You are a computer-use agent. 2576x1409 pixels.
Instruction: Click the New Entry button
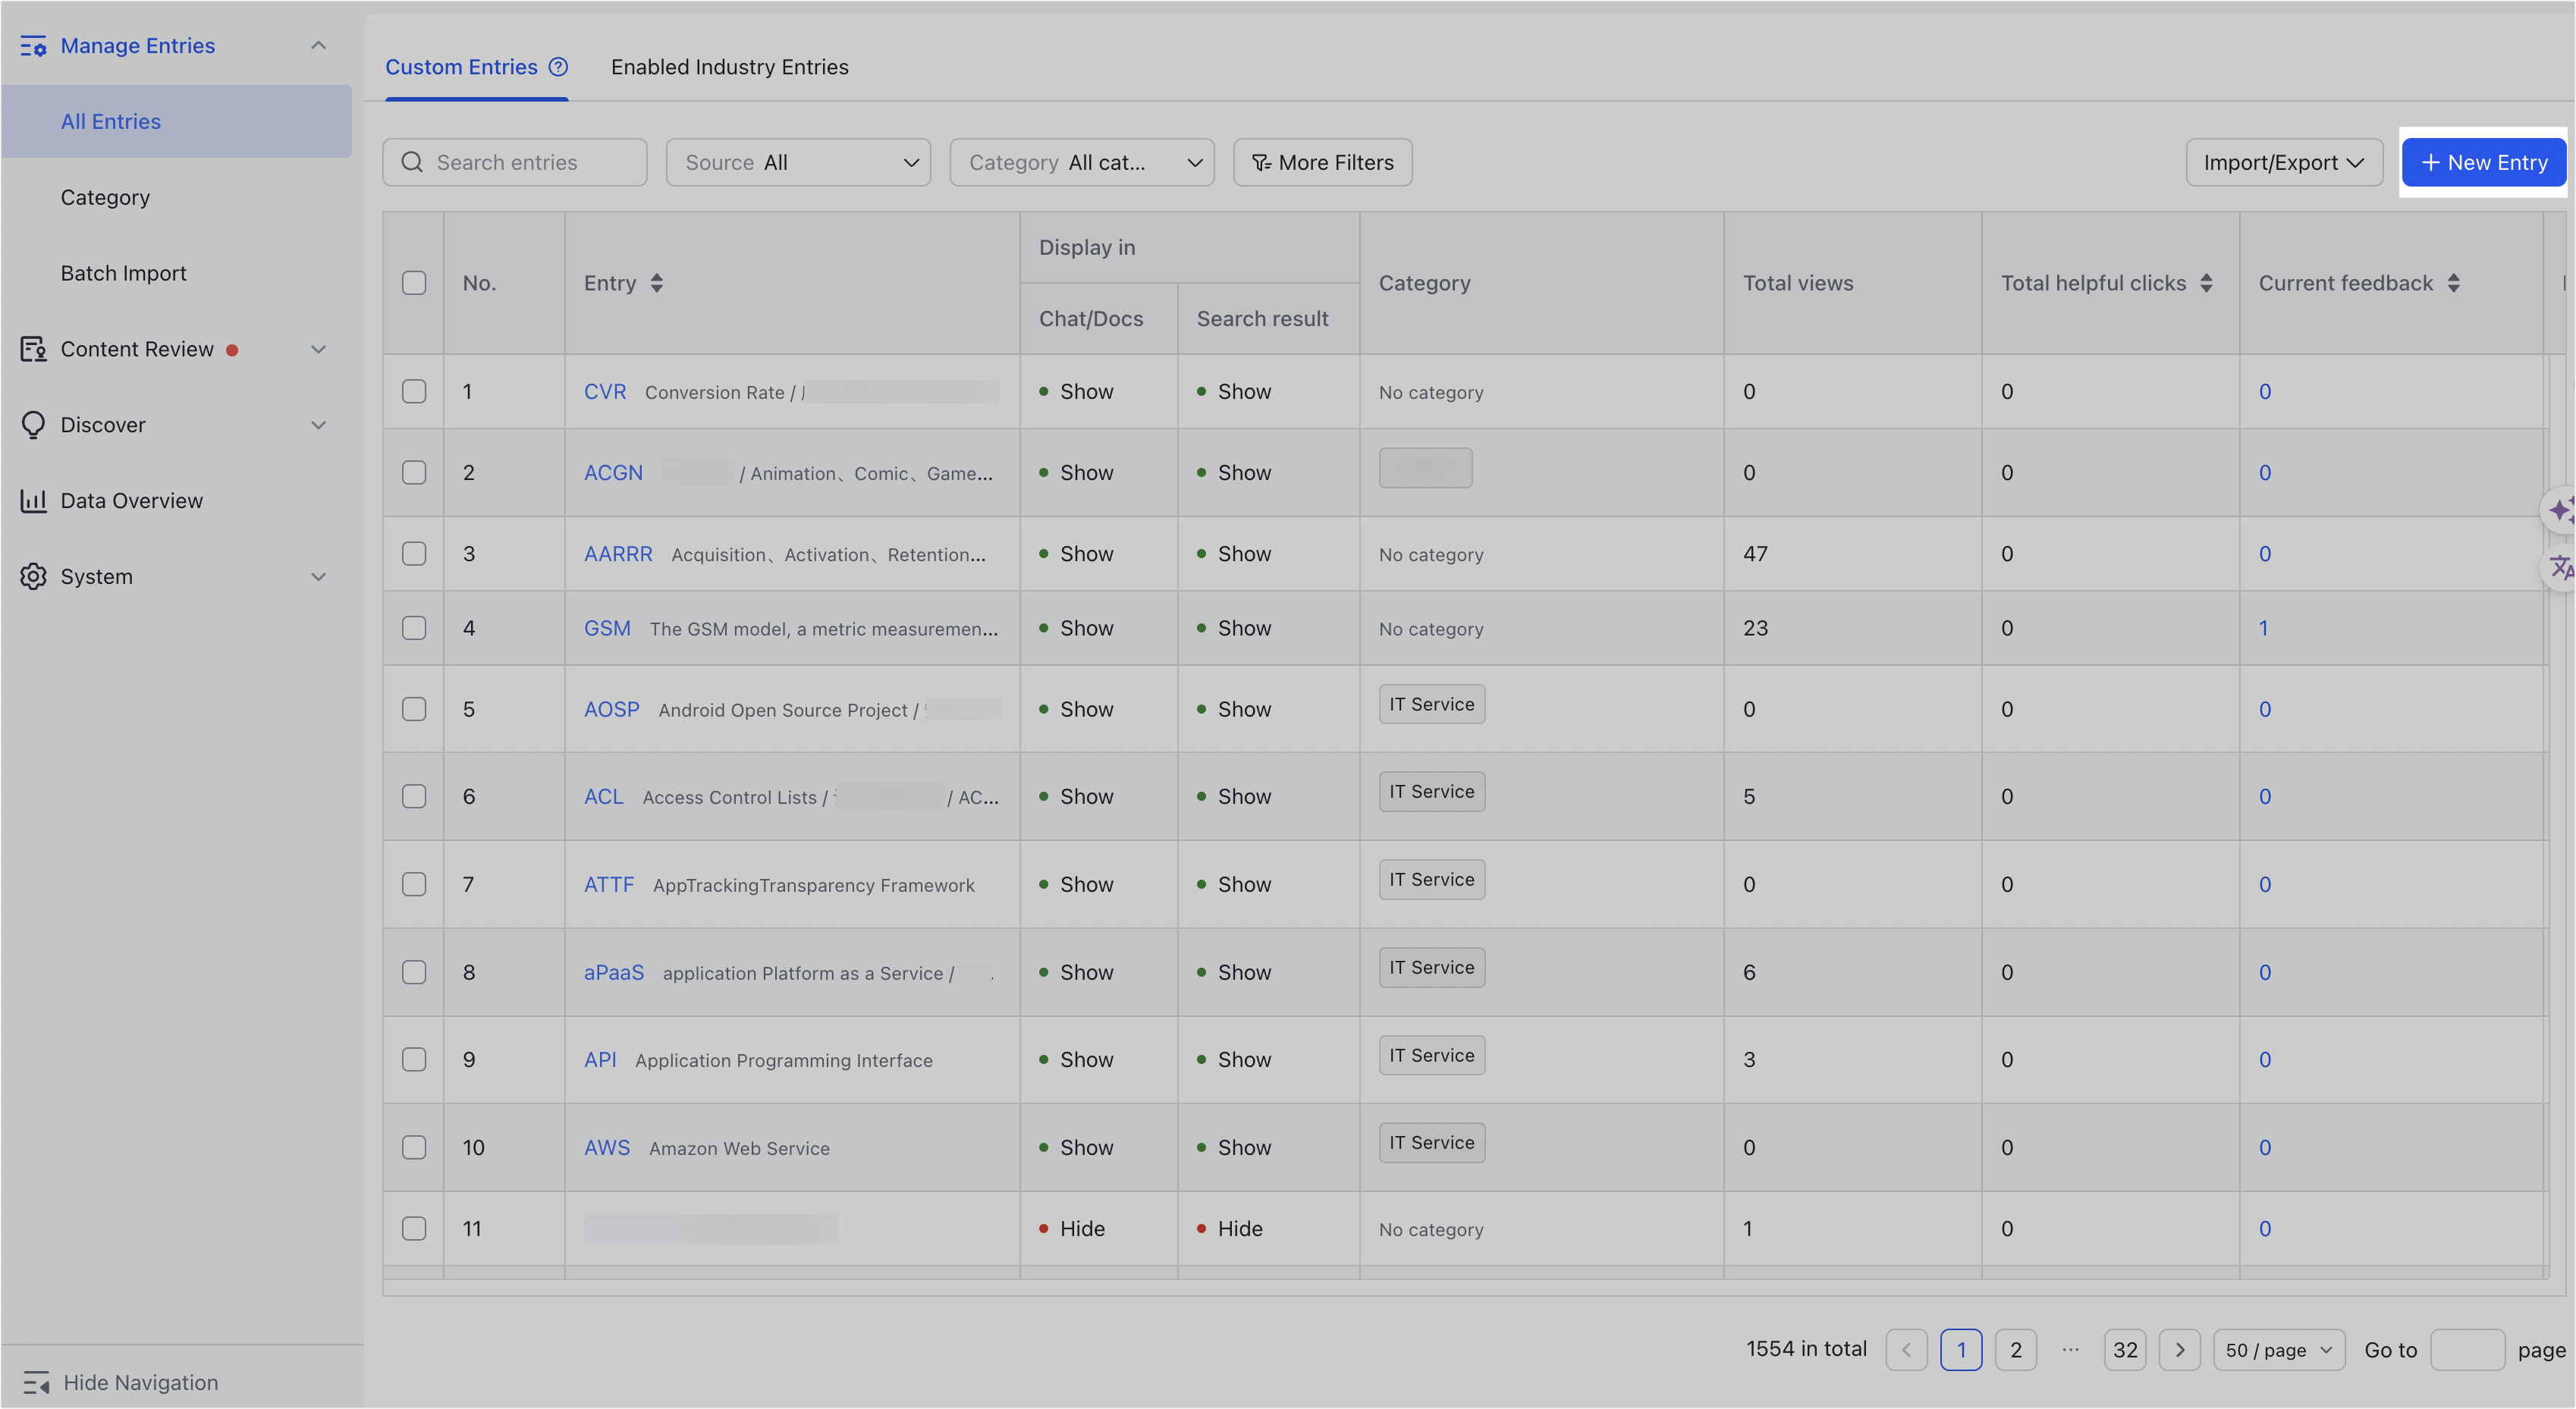[x=2483, y=162]
